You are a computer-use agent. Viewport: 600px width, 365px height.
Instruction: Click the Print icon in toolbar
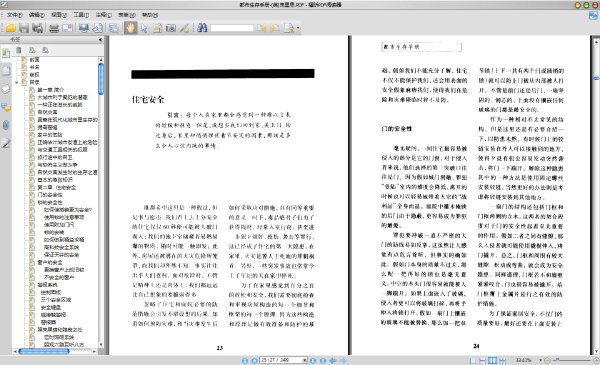pos(54,28)
